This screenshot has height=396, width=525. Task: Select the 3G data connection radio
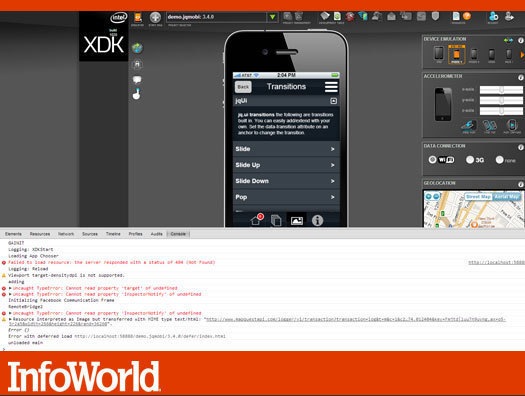click(470, 160)
